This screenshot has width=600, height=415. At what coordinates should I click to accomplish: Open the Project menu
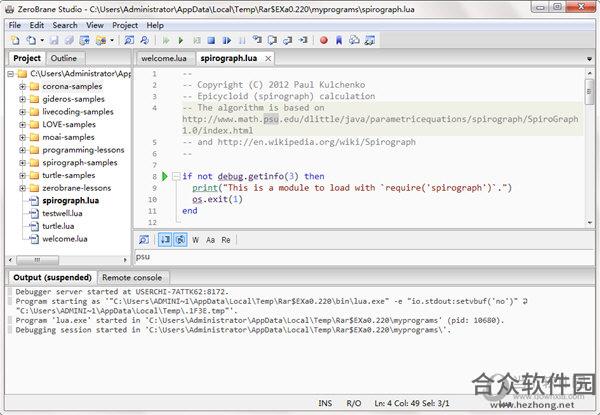pyautogui.click(x=125, y=25)
